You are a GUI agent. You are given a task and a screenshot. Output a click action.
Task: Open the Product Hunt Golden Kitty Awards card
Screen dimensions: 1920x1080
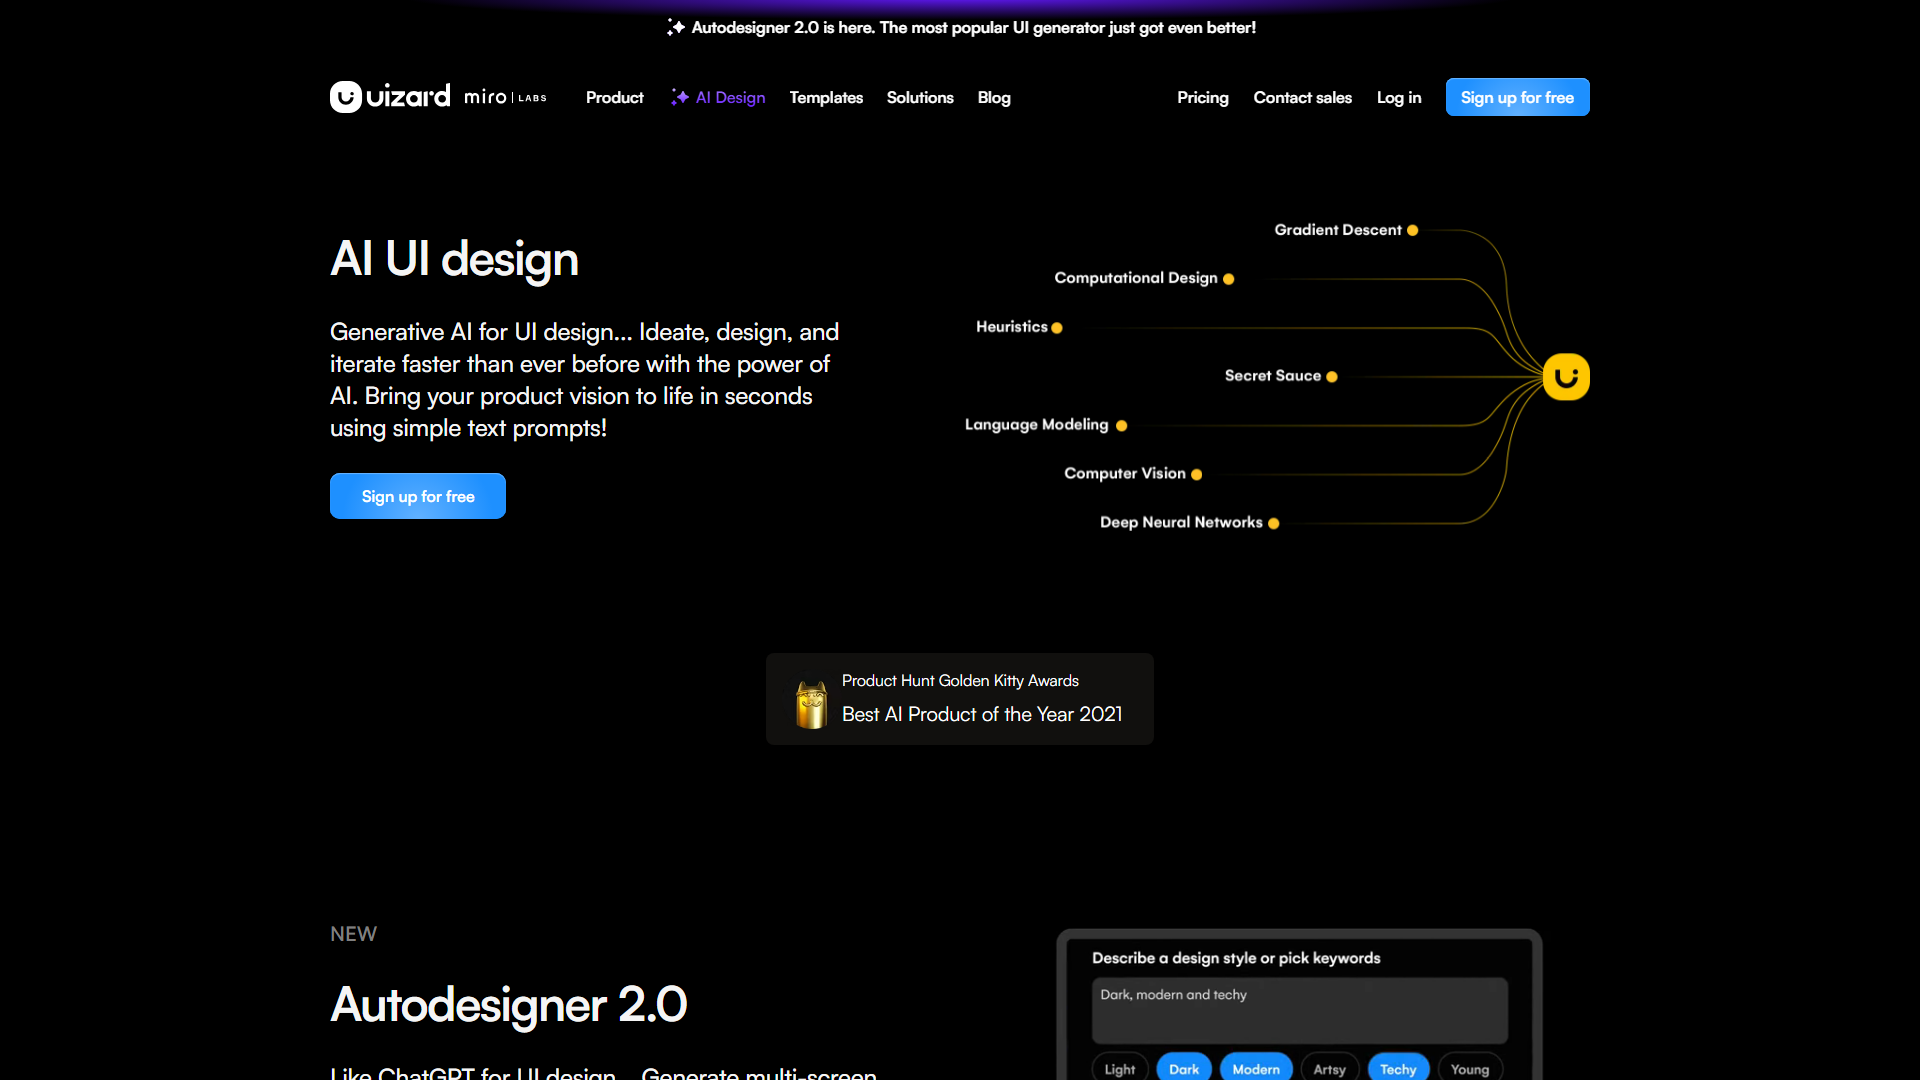click(960, 699)
